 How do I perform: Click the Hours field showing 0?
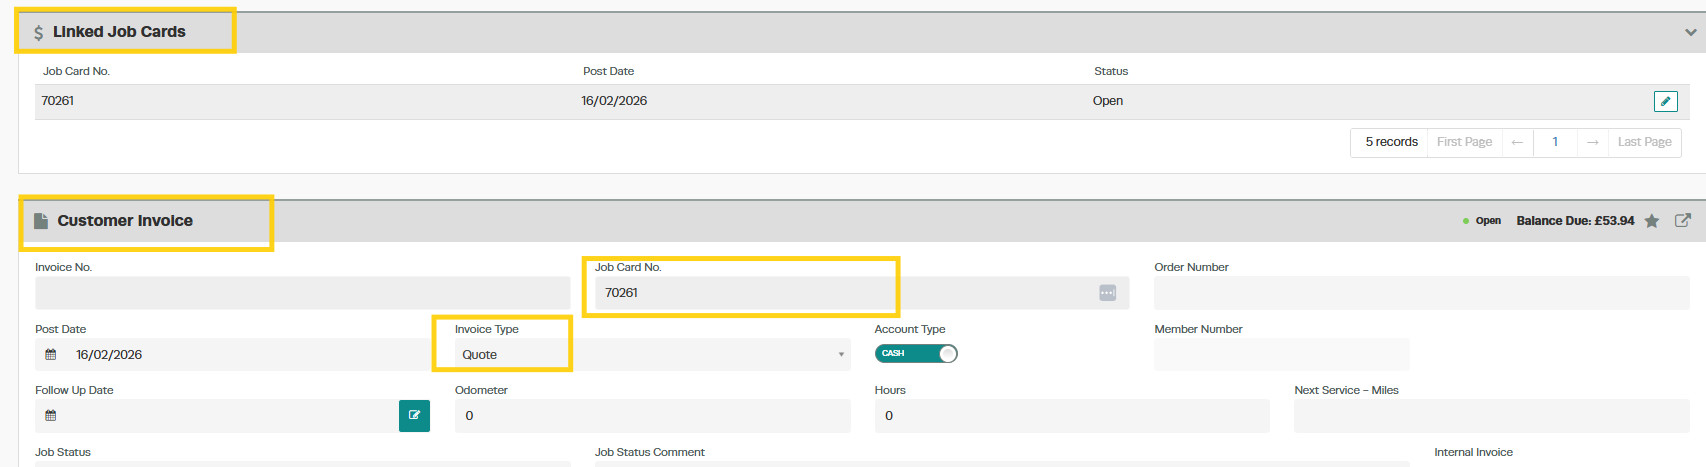[x=1072, y=416]
